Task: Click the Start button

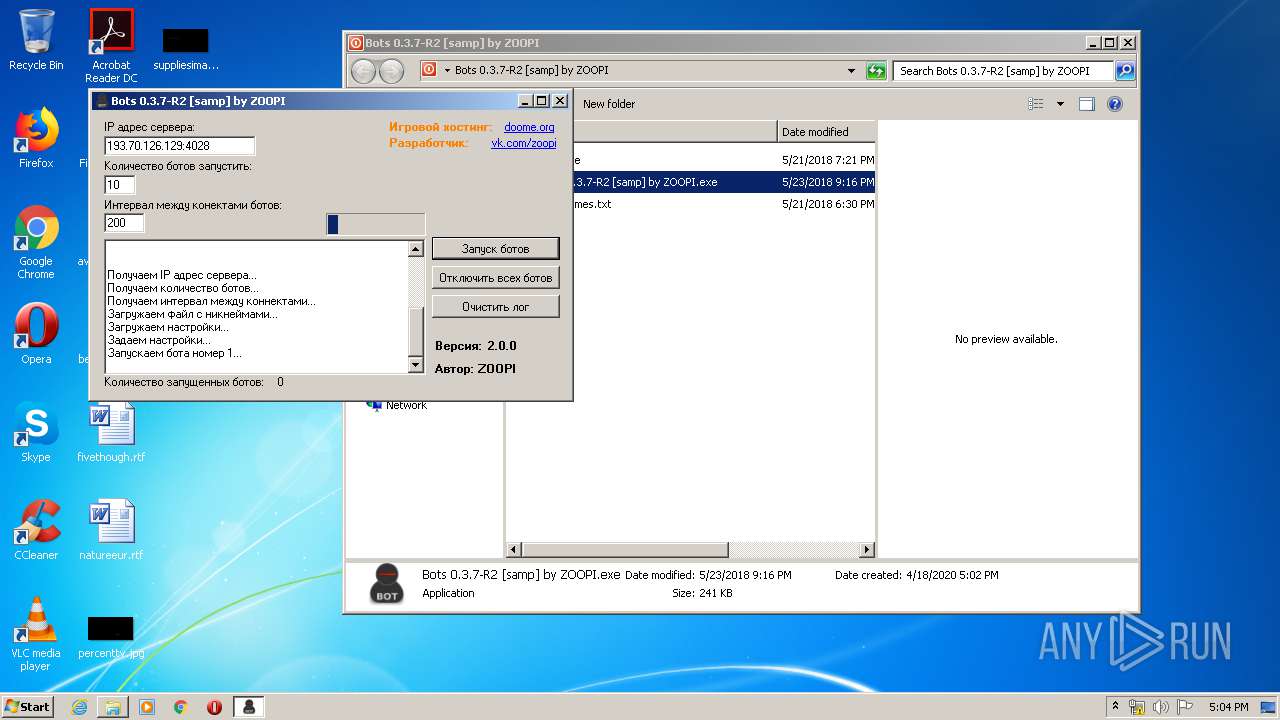Action: pyautogui.click(x=27, y=706)
